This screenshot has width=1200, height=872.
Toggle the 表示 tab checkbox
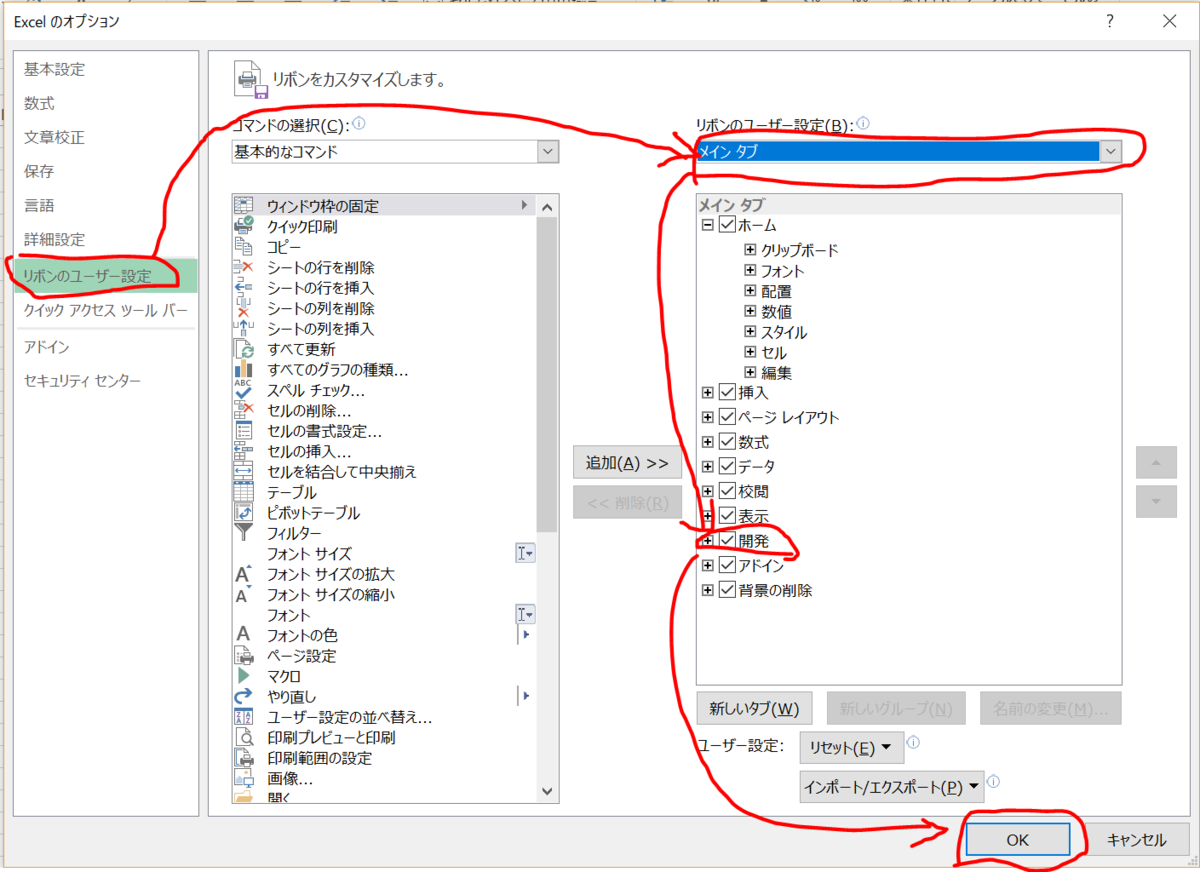(727, 516)
